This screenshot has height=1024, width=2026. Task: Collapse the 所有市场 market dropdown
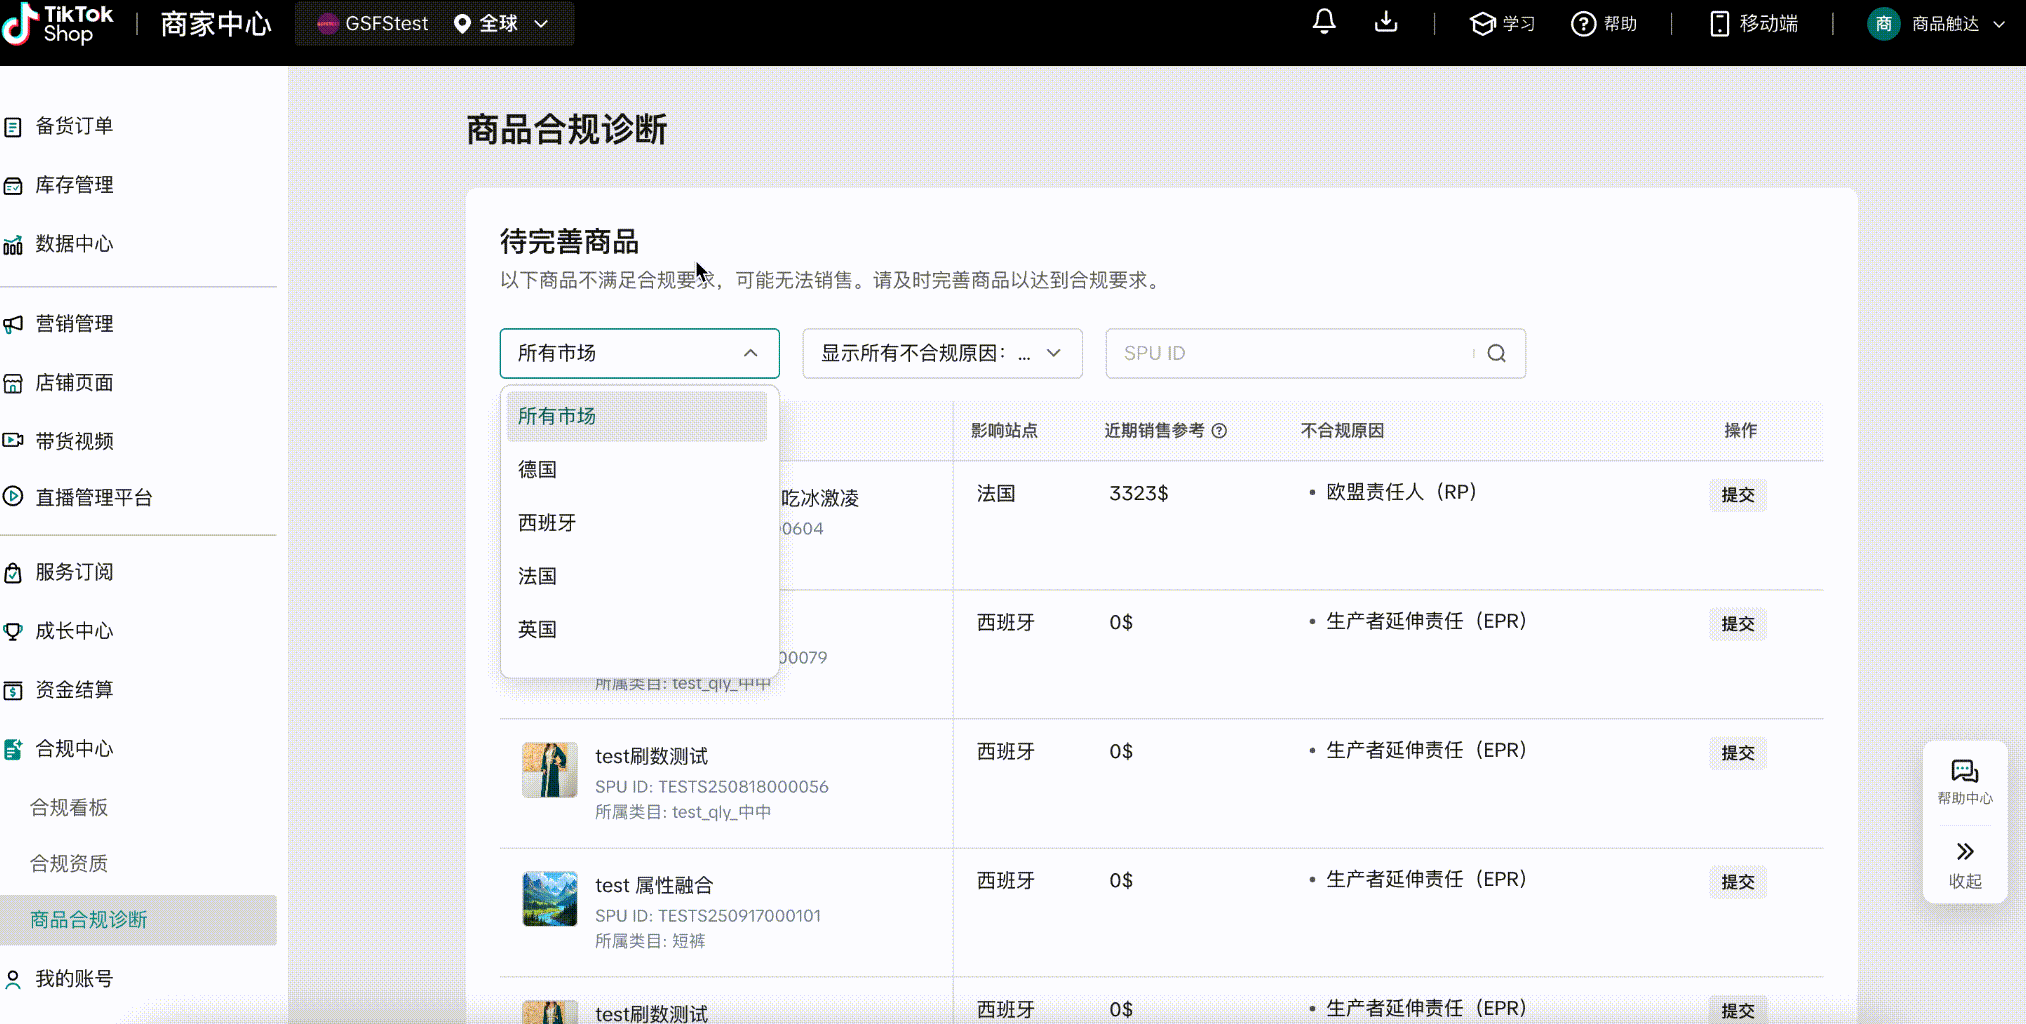(x=750, y=353)
